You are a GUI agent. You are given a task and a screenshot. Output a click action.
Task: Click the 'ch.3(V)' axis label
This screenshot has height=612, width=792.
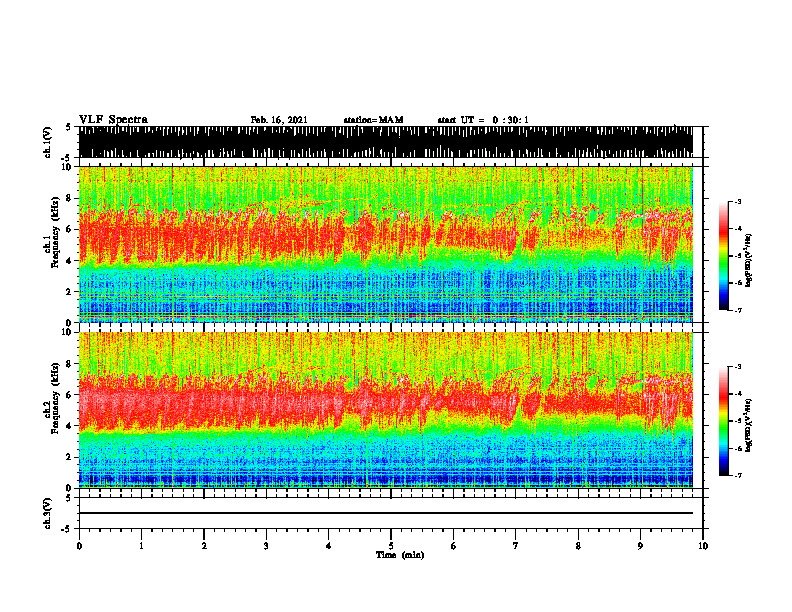(48, 513)
